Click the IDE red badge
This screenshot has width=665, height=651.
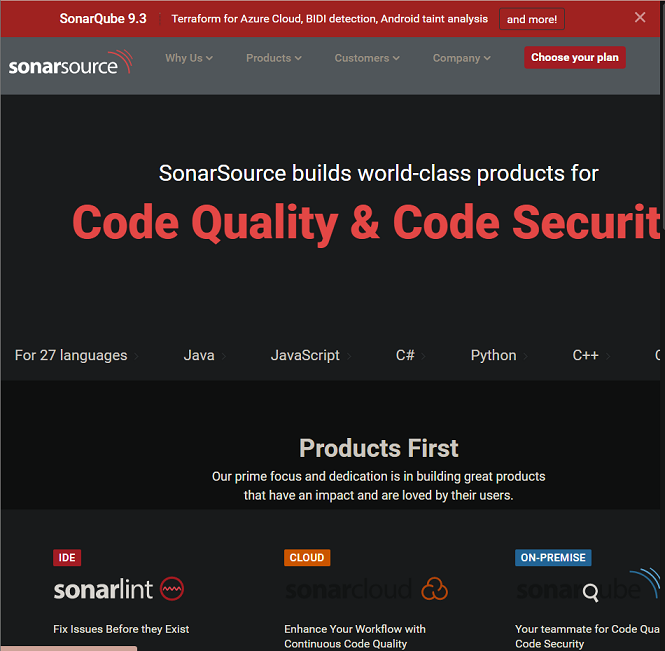pos(67,557)
